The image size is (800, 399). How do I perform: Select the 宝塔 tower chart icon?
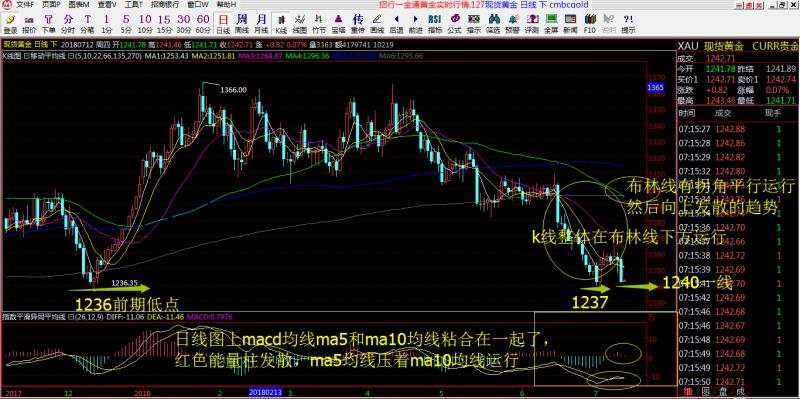(338, 23)
